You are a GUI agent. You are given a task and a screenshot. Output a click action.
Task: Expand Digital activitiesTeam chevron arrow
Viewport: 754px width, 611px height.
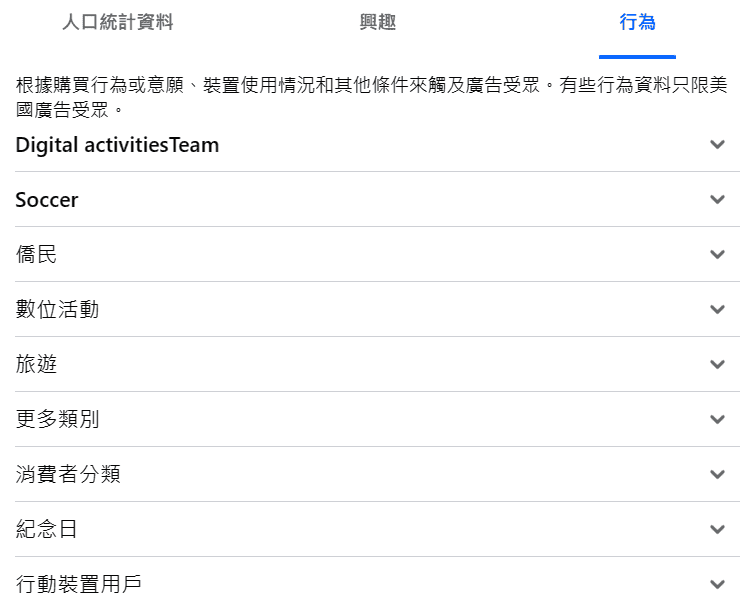coord(717,144)
